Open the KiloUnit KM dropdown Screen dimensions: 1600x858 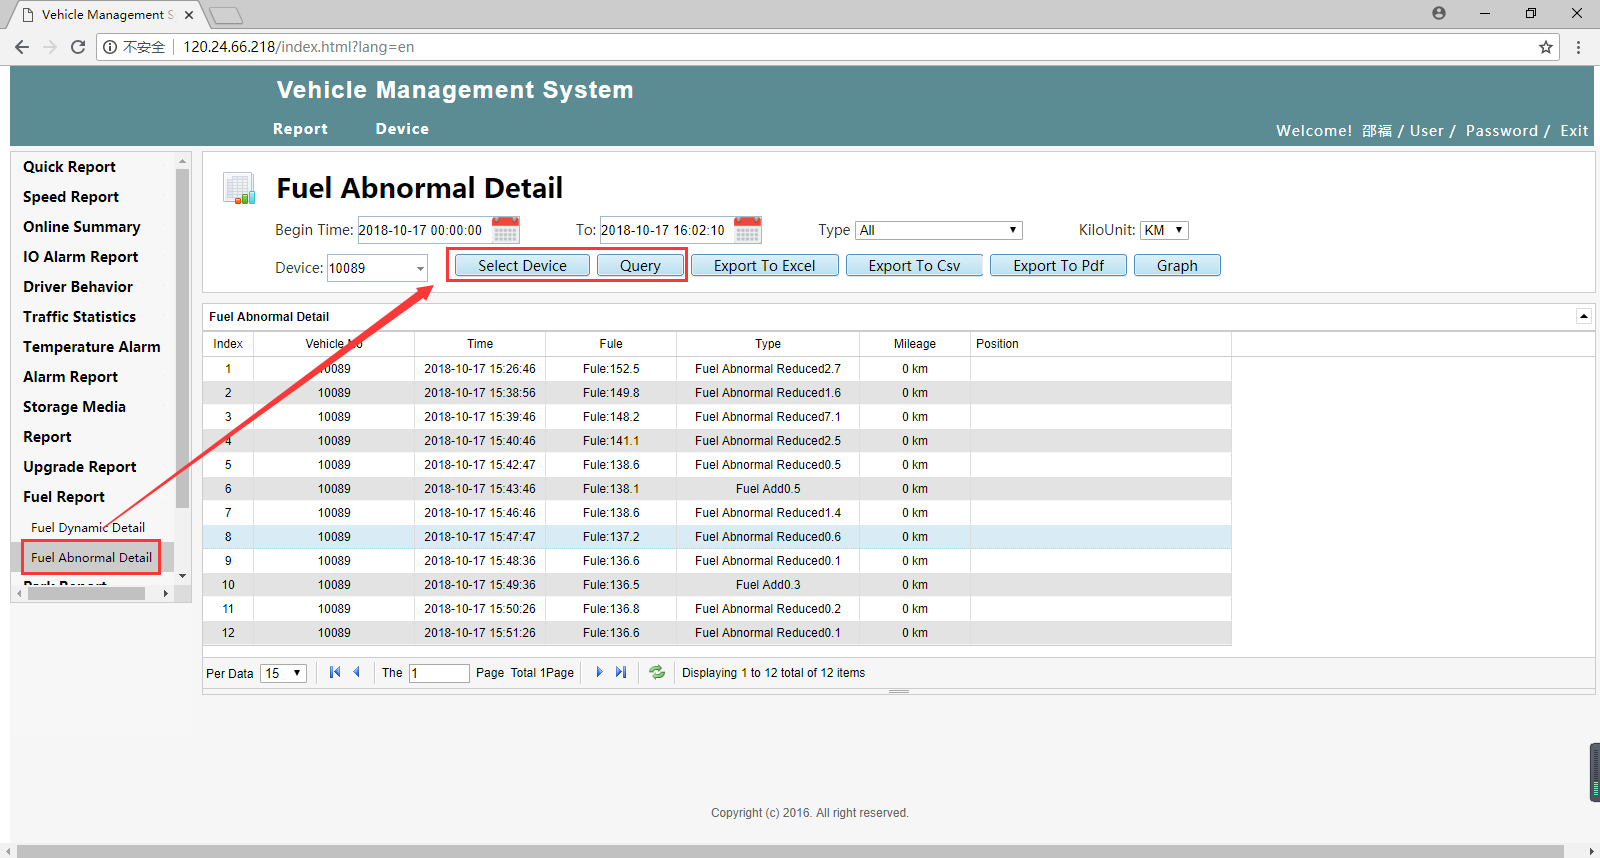pos(1164,230)
